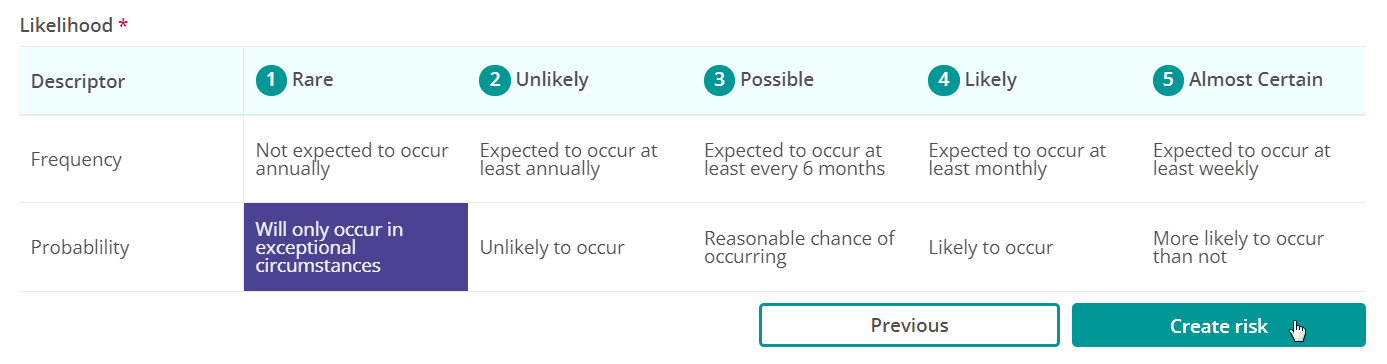Select 'More likely to occur than not'

coord(1253,247)
